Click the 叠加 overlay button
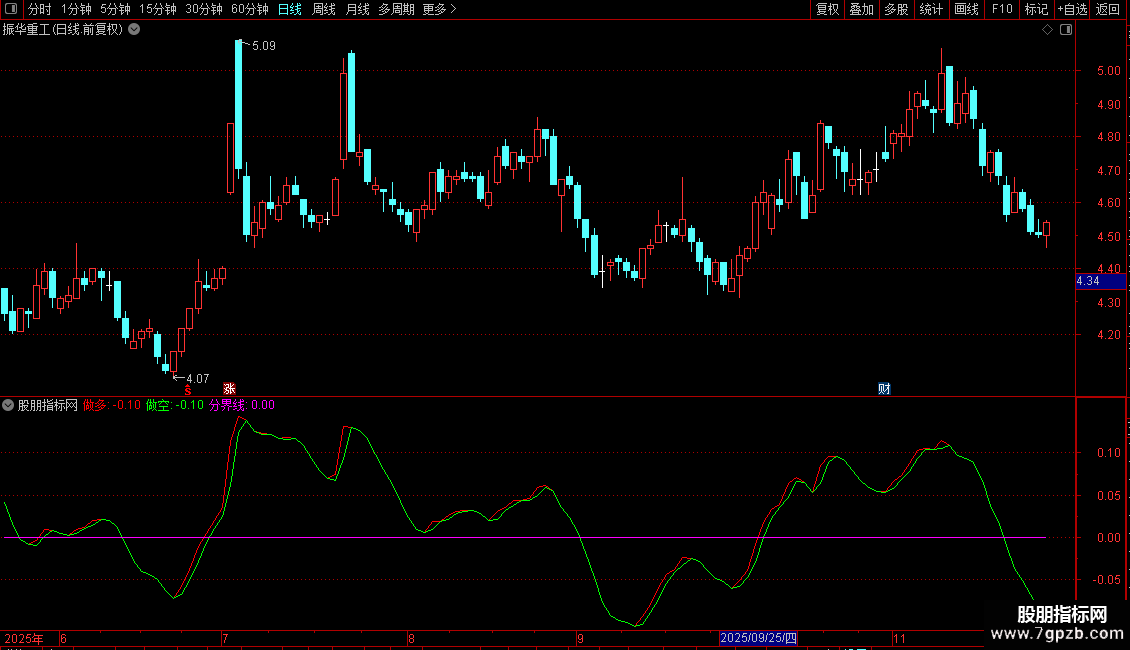 (861, 9)
